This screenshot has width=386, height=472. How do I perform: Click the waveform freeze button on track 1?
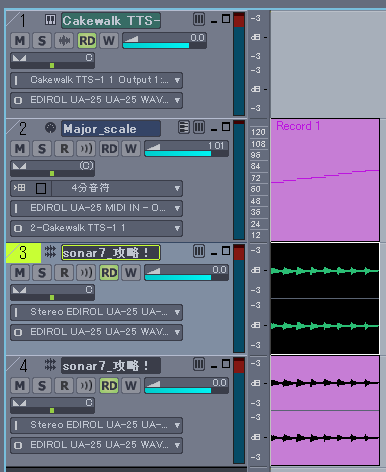tap(64, 41)
